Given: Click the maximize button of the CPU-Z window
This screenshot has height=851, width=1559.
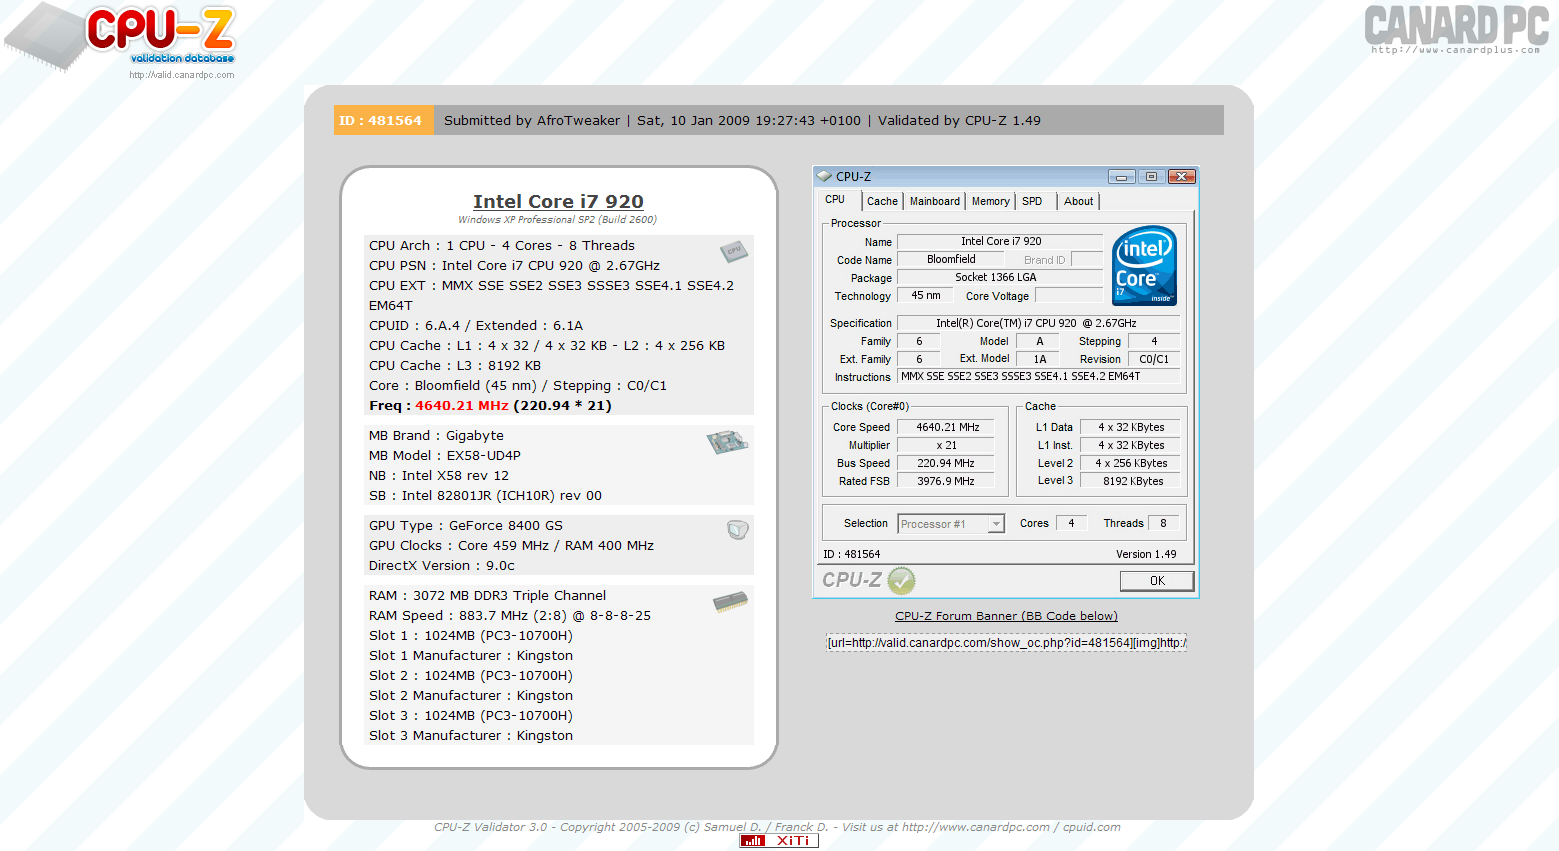Looking at the screenshot, I should click(x=1151, y=176).
